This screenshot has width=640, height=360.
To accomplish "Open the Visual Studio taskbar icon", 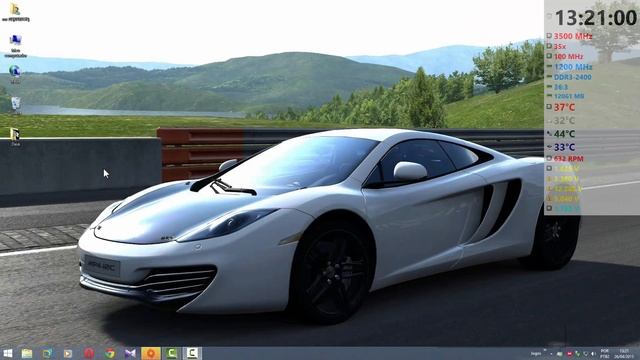I will coord(130,353).
